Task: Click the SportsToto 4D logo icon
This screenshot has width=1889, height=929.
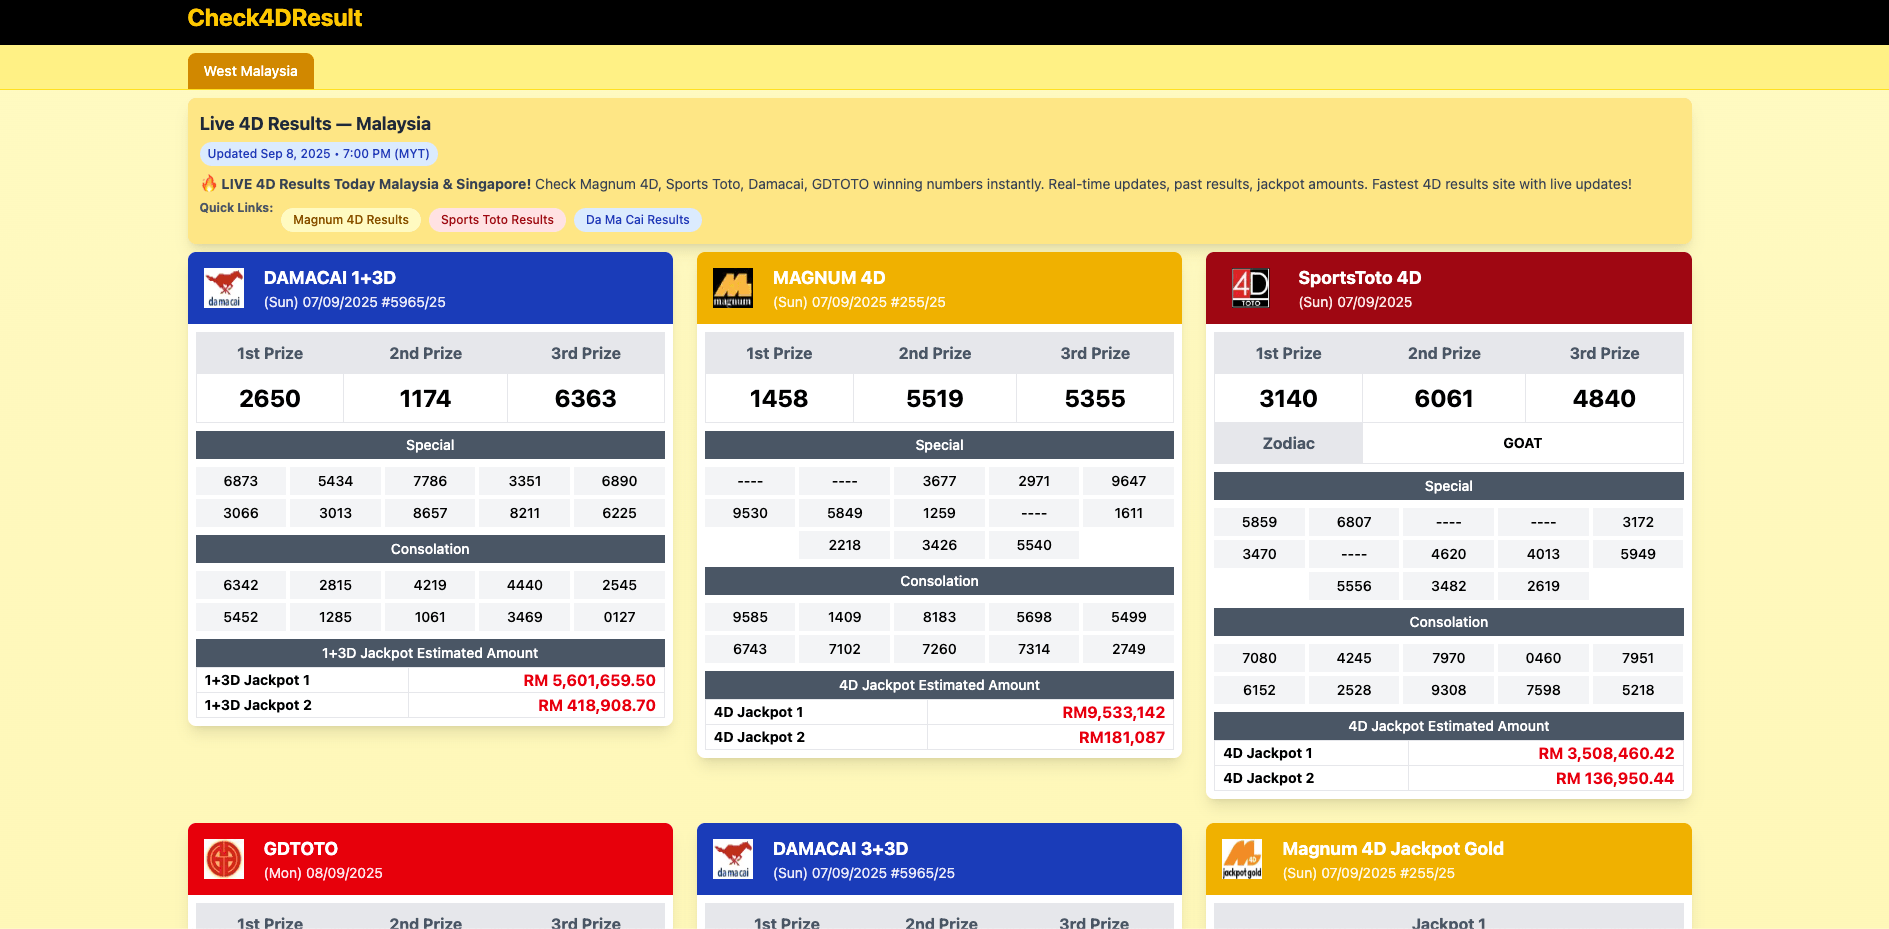Action: click(1251, 288)
